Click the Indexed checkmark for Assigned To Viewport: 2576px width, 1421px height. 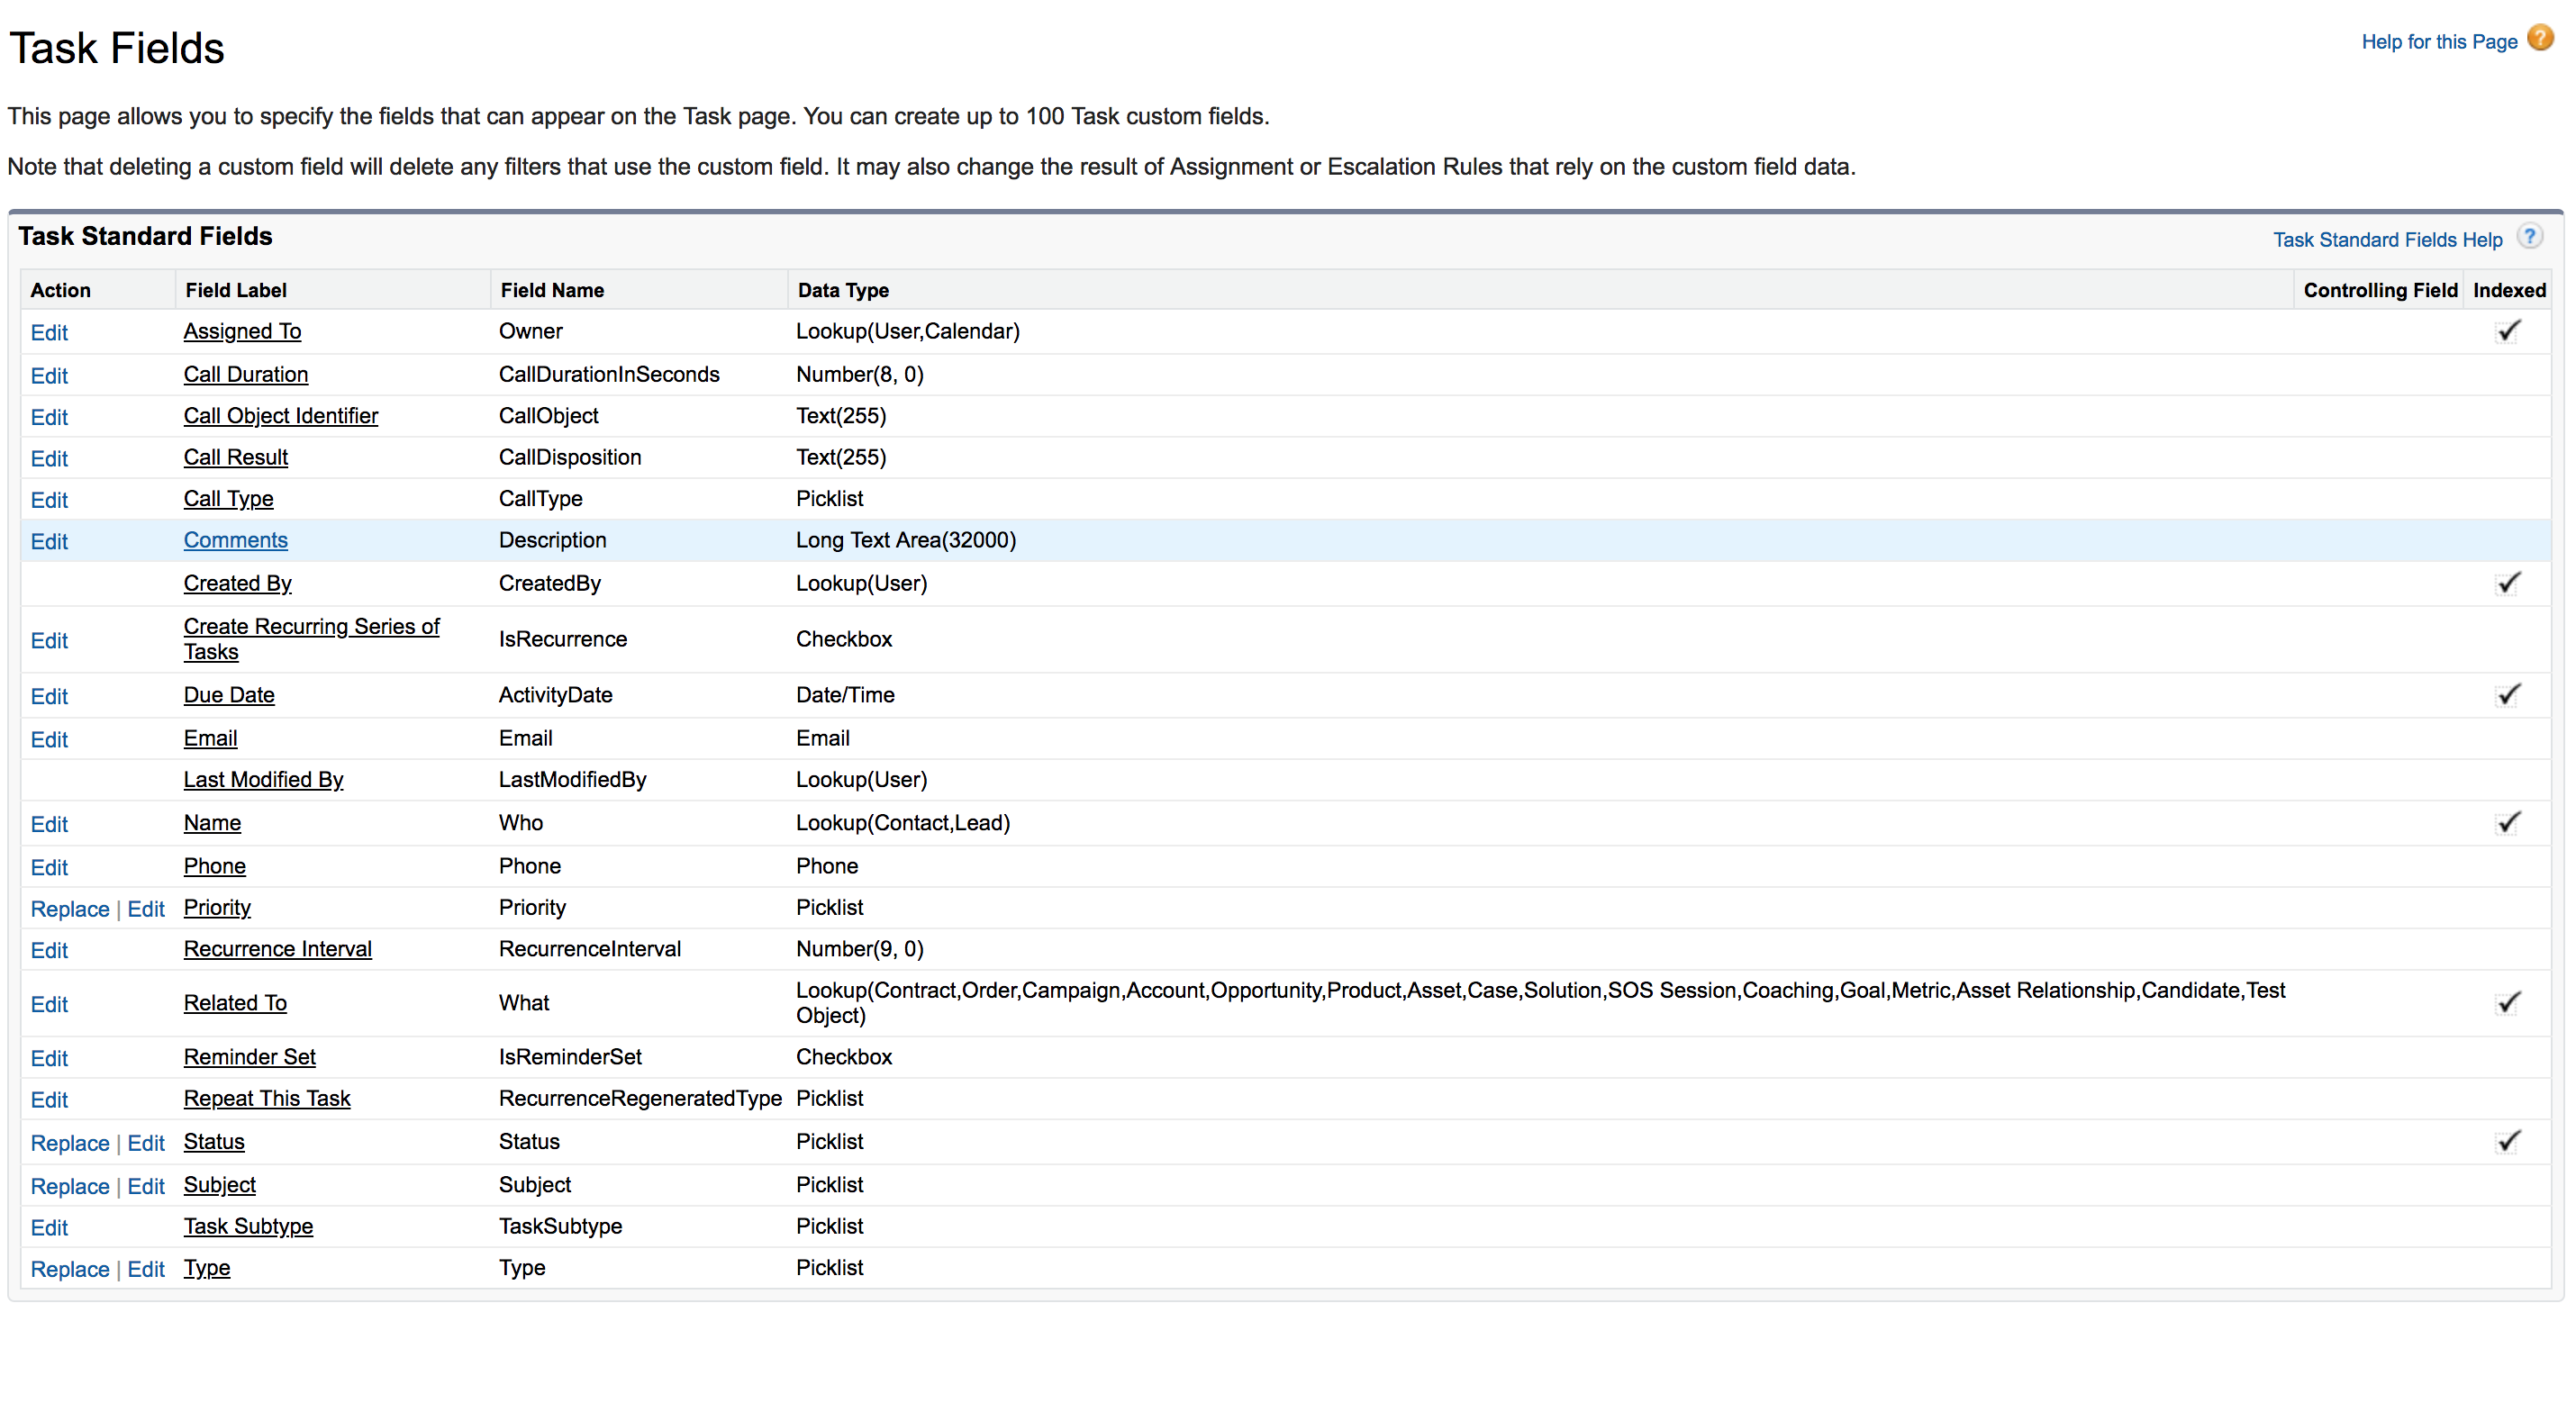(2508, 331)
